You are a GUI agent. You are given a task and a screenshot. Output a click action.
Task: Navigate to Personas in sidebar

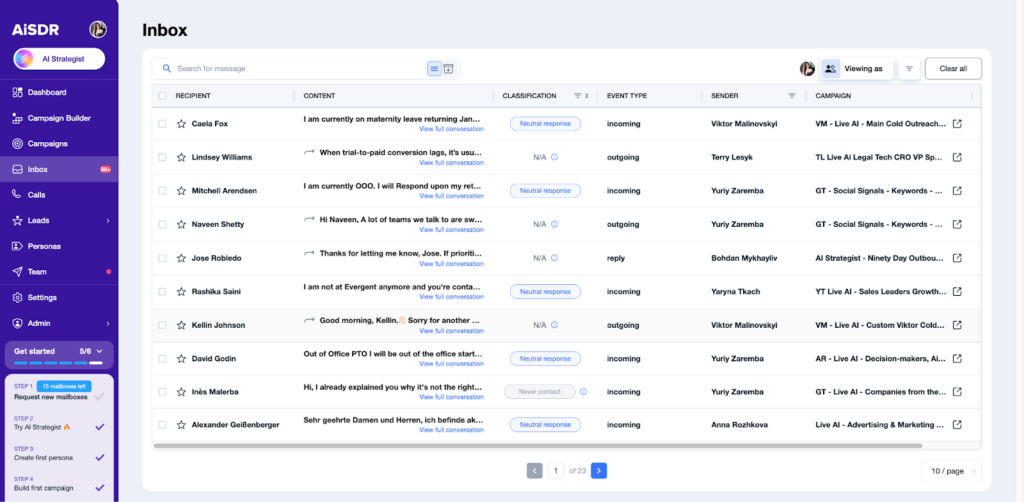point(44,246)
